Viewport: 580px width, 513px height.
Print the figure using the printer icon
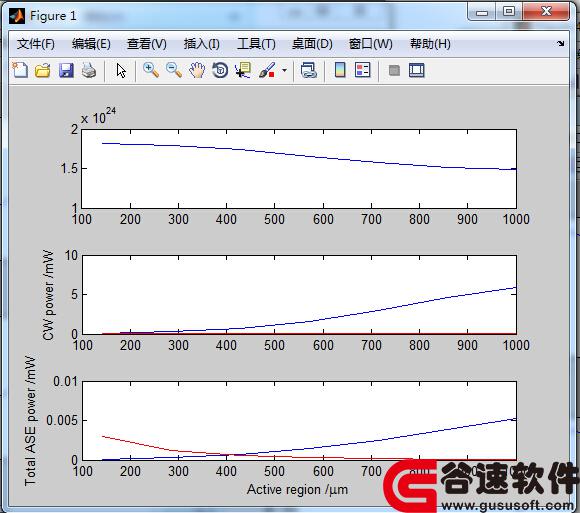click(89, 70)
